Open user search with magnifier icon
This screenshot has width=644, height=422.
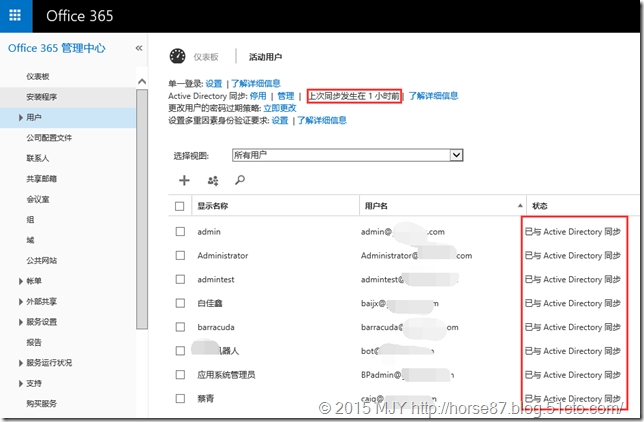point(240,180)
